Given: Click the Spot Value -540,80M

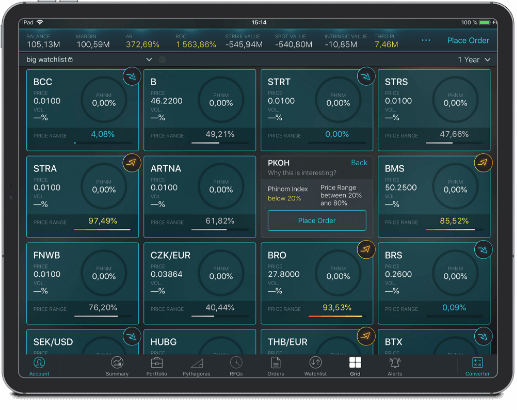Looking at the screenshot, I should tap(294, 44).
